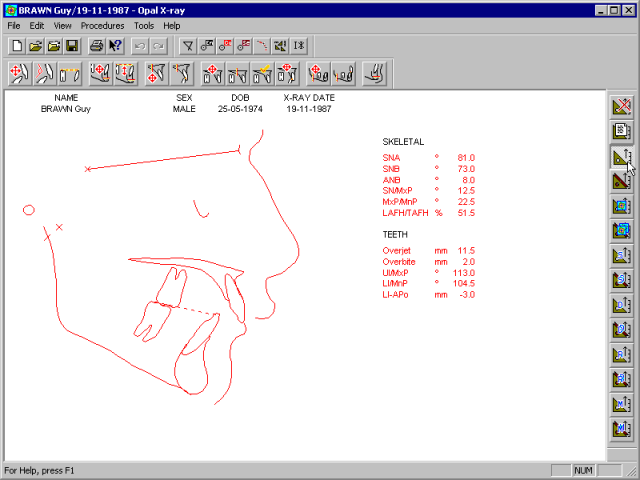The width and height of the screenshot is (640, 480).
Task: Toggle the pressed triangle ruler analysis icon
Action: pyautogui.click(x=622, y=156)
